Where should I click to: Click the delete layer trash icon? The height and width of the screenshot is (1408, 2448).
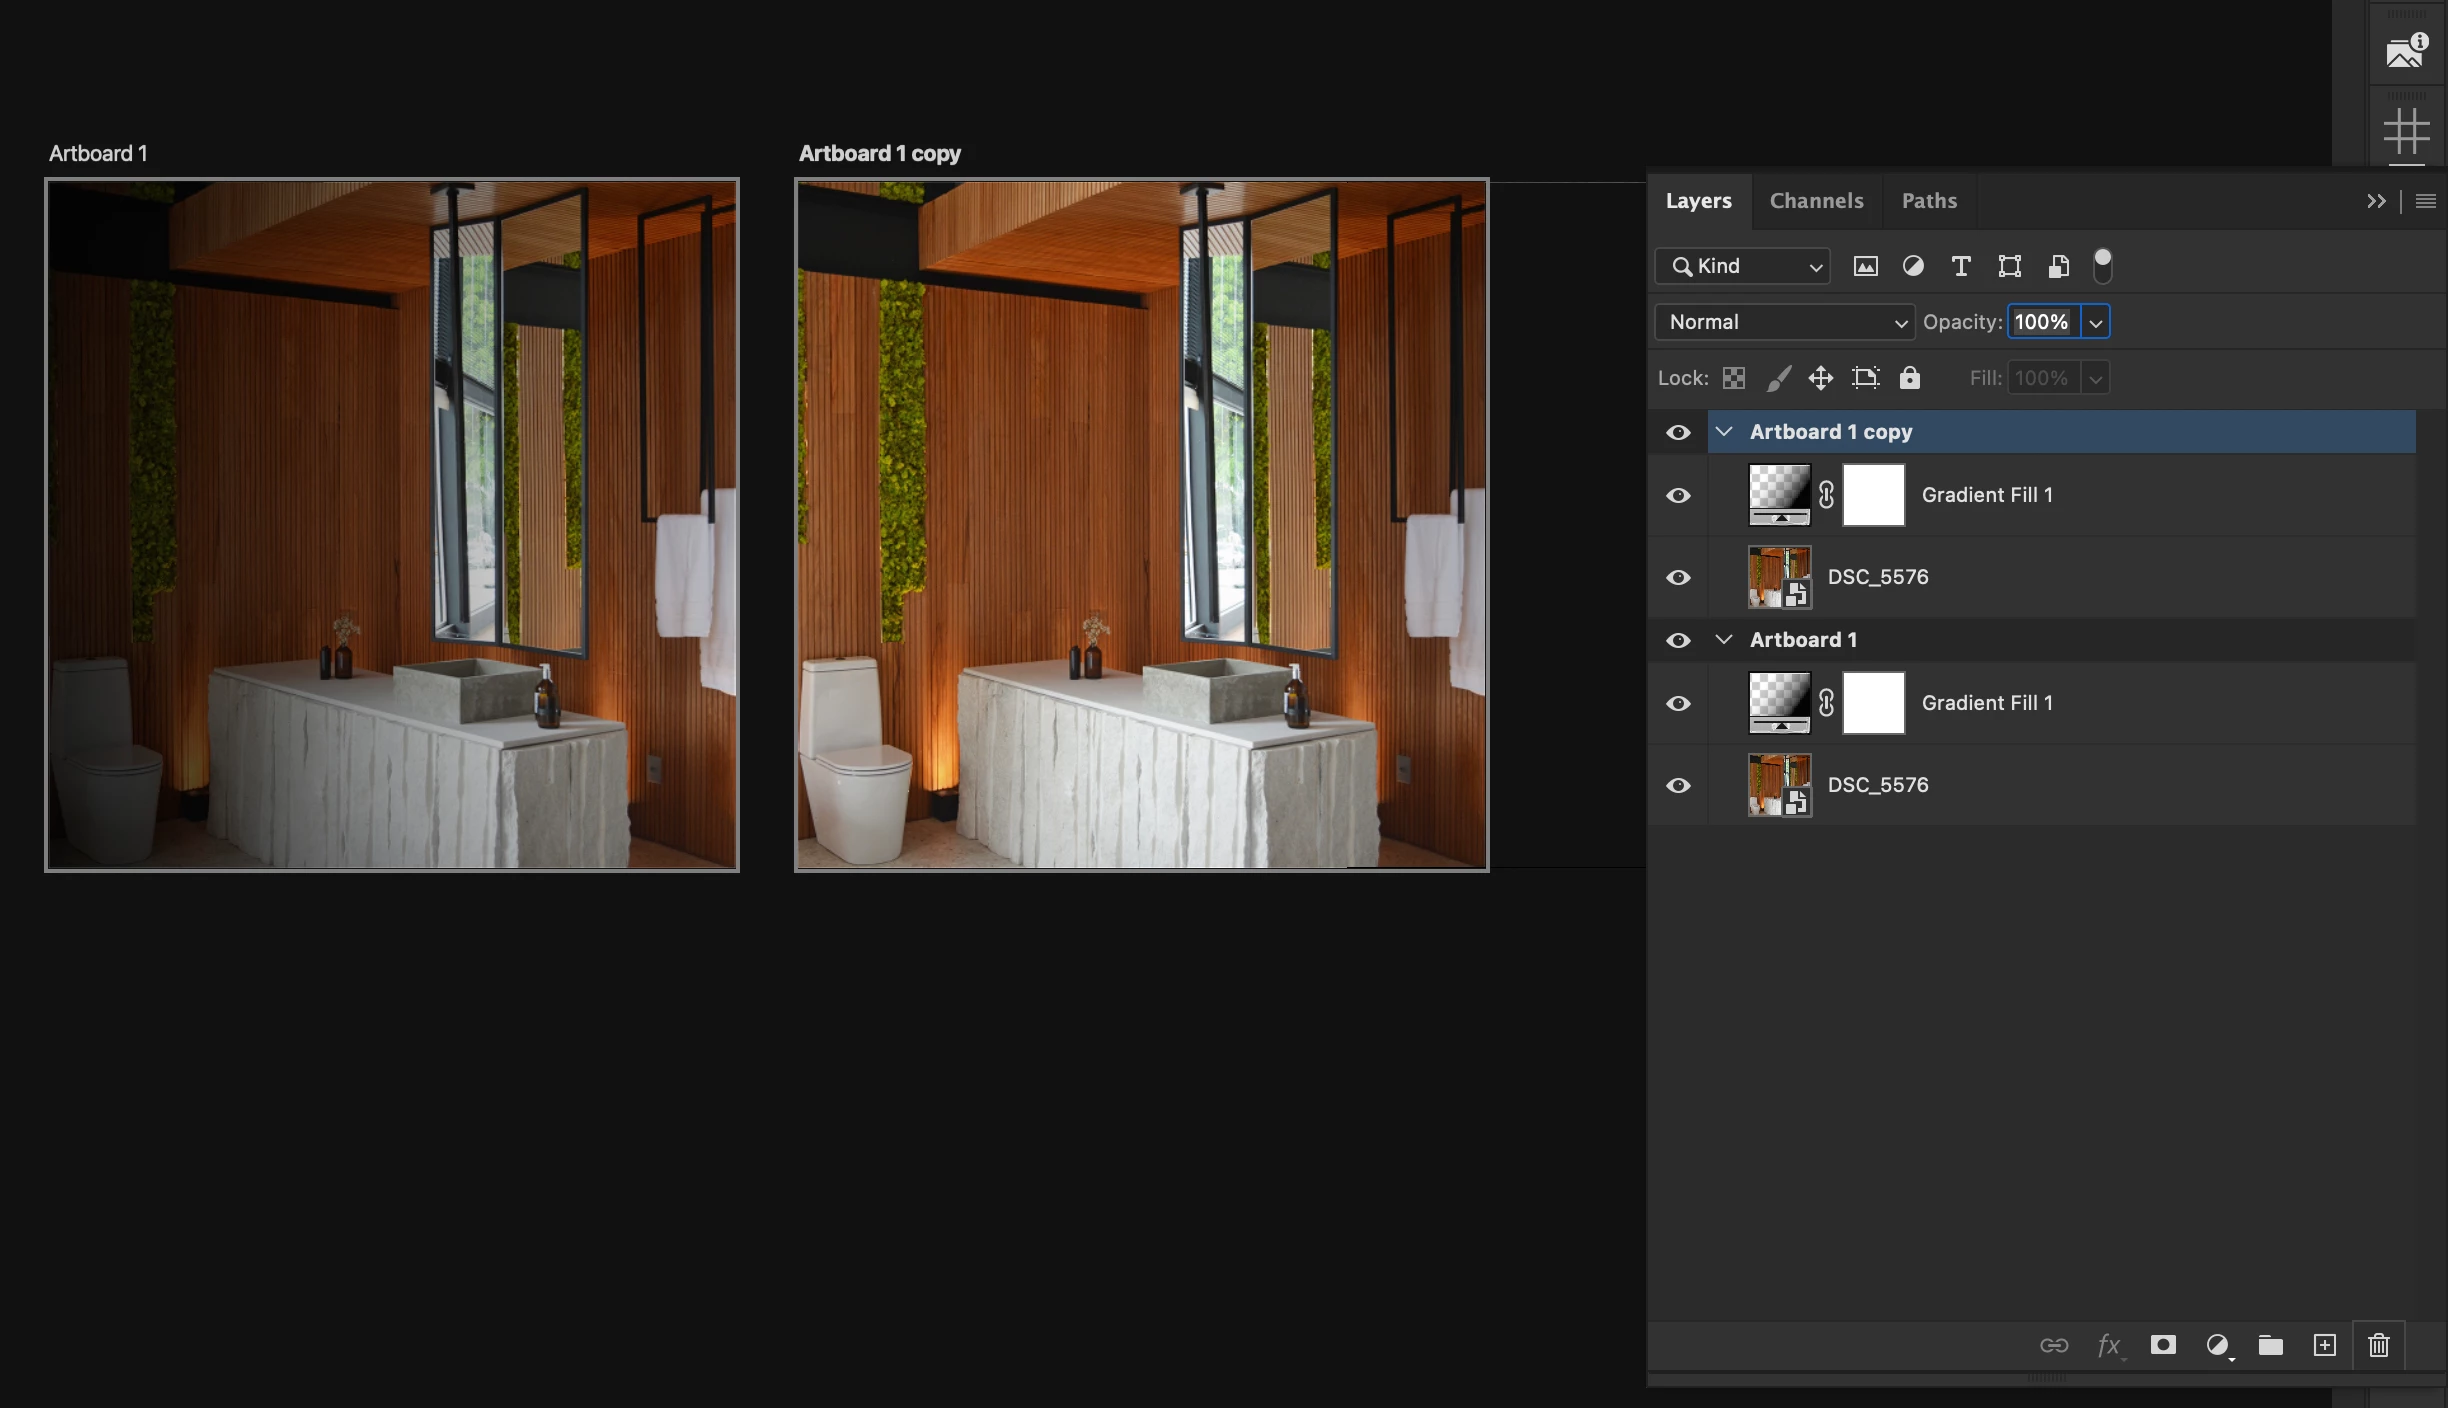point(2379,1345)
